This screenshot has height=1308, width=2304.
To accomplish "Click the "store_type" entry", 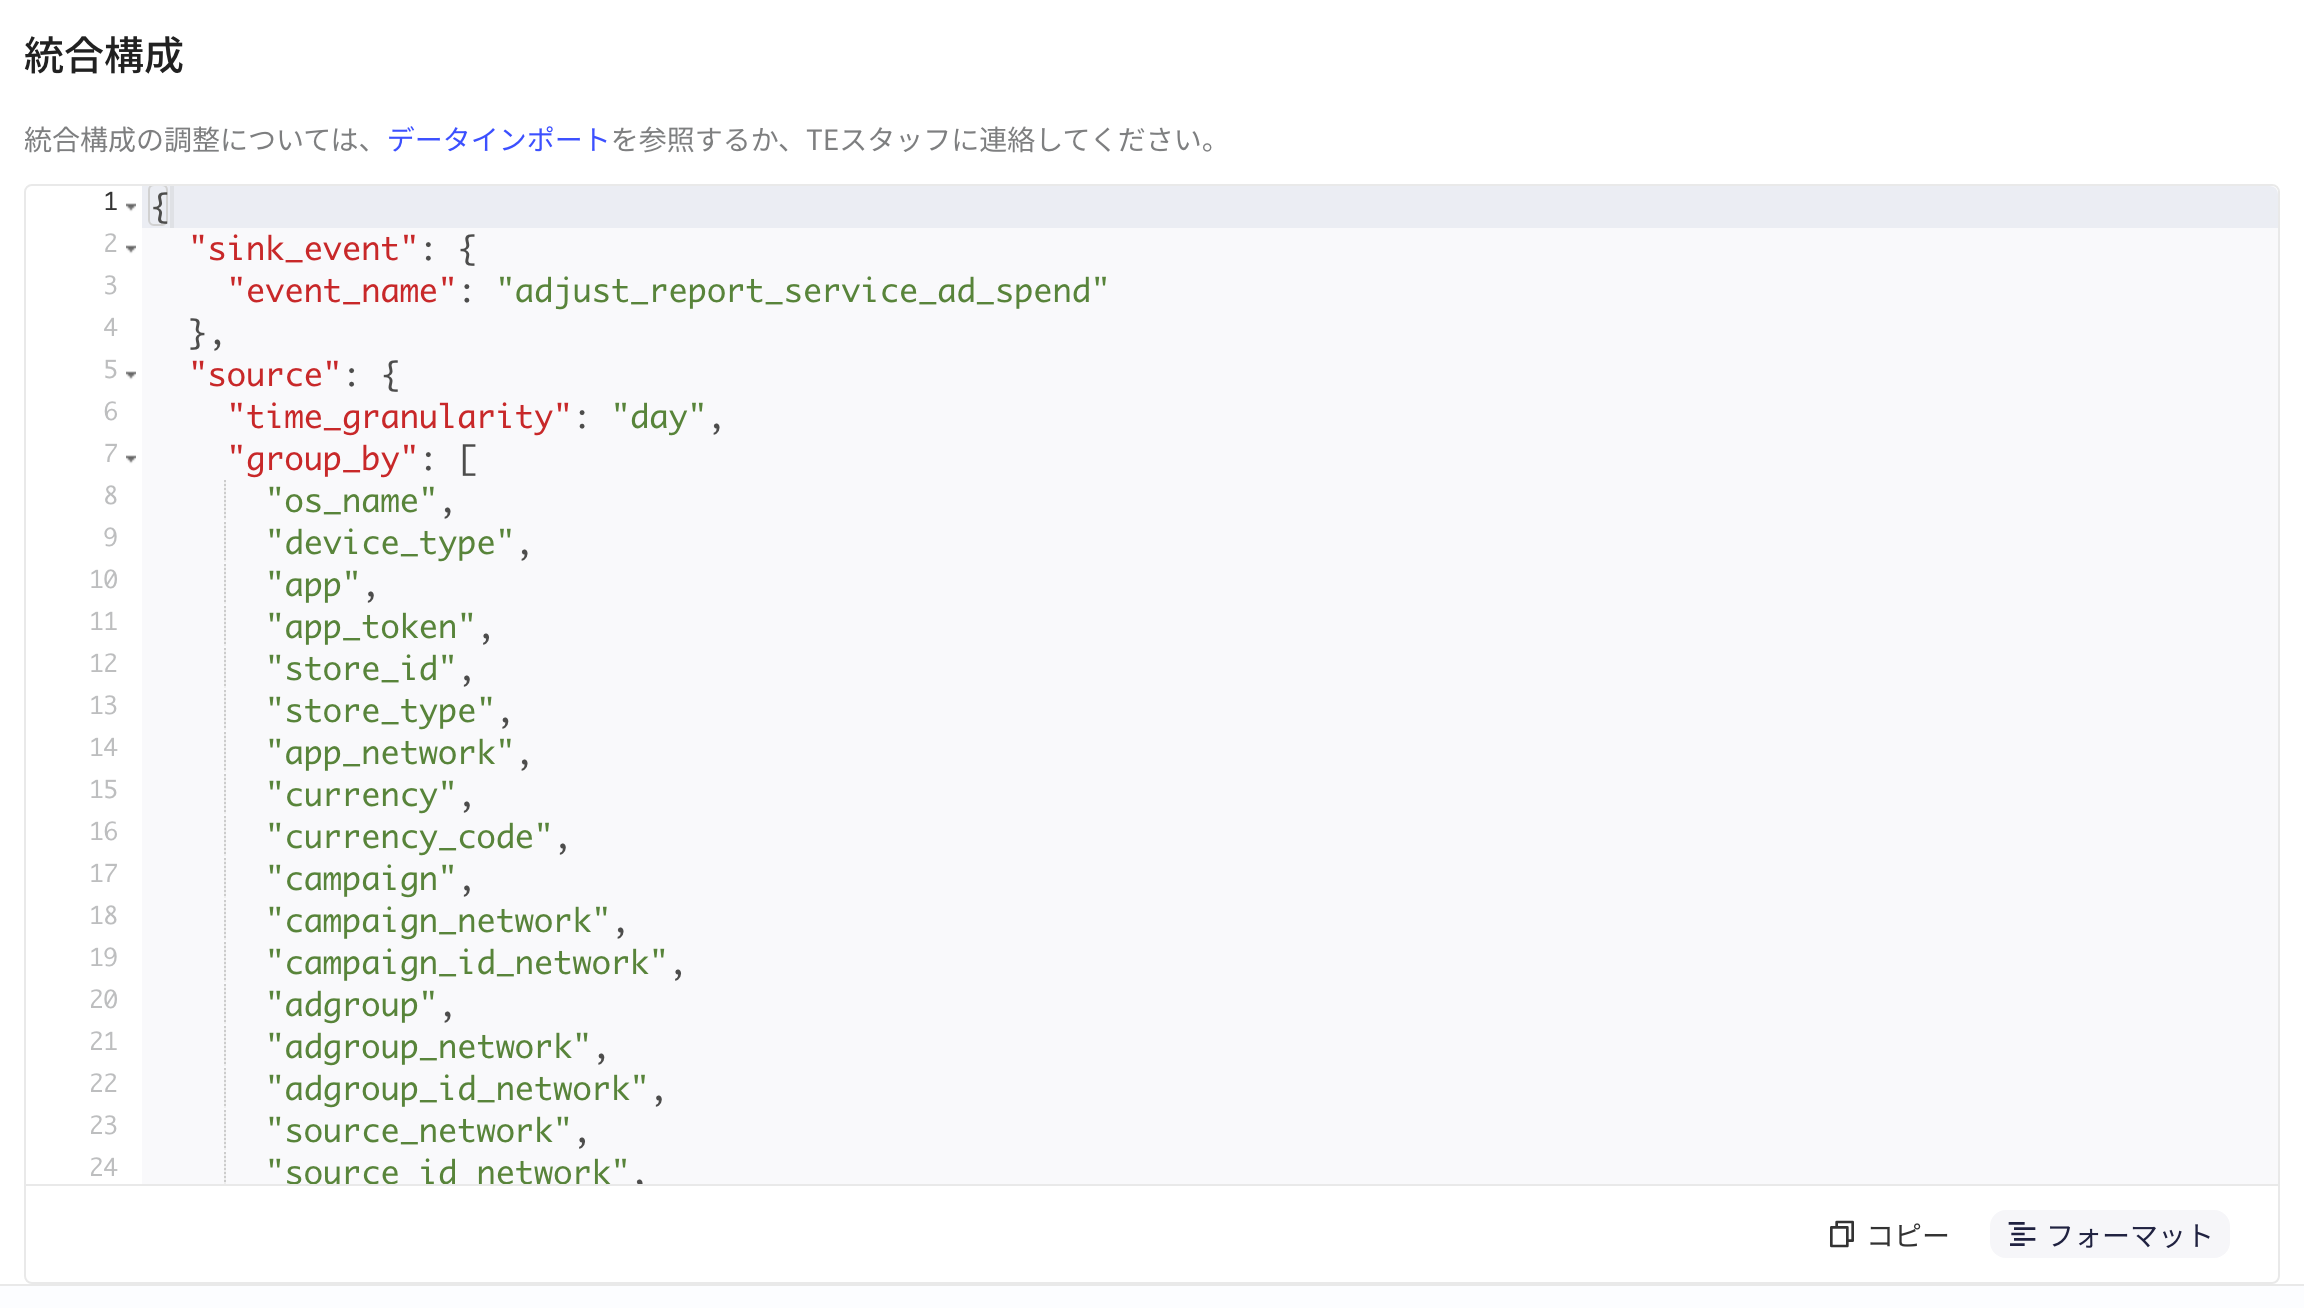I will (380, 711).
